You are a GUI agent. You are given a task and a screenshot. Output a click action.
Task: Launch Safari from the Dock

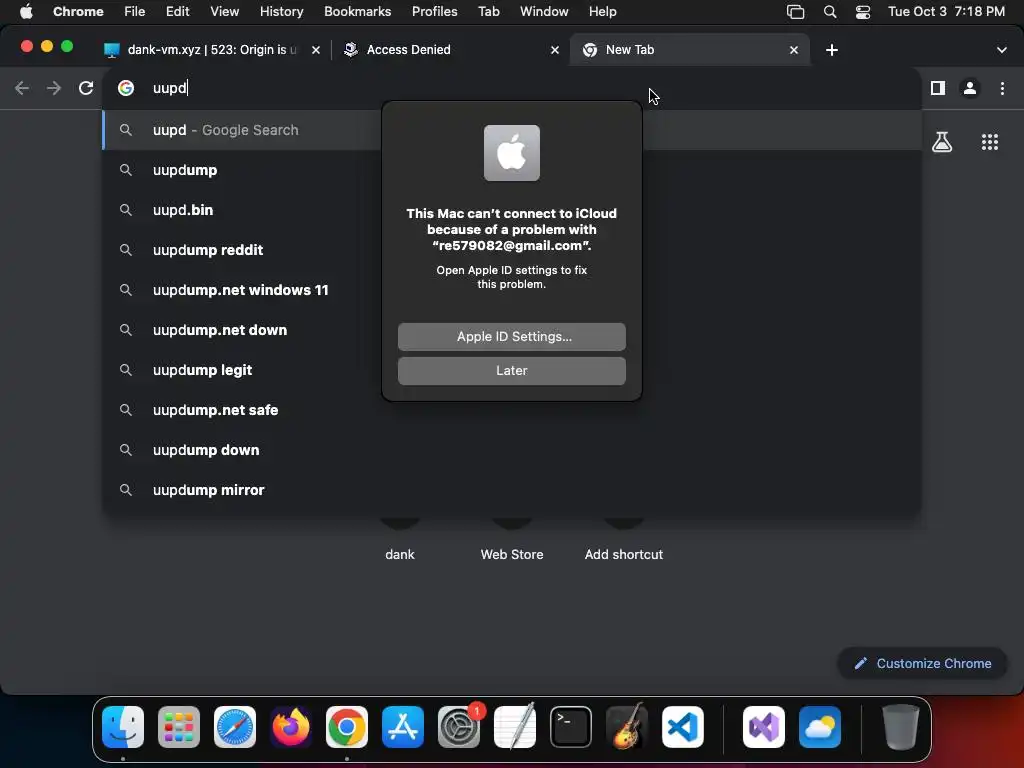click(235, 727)
